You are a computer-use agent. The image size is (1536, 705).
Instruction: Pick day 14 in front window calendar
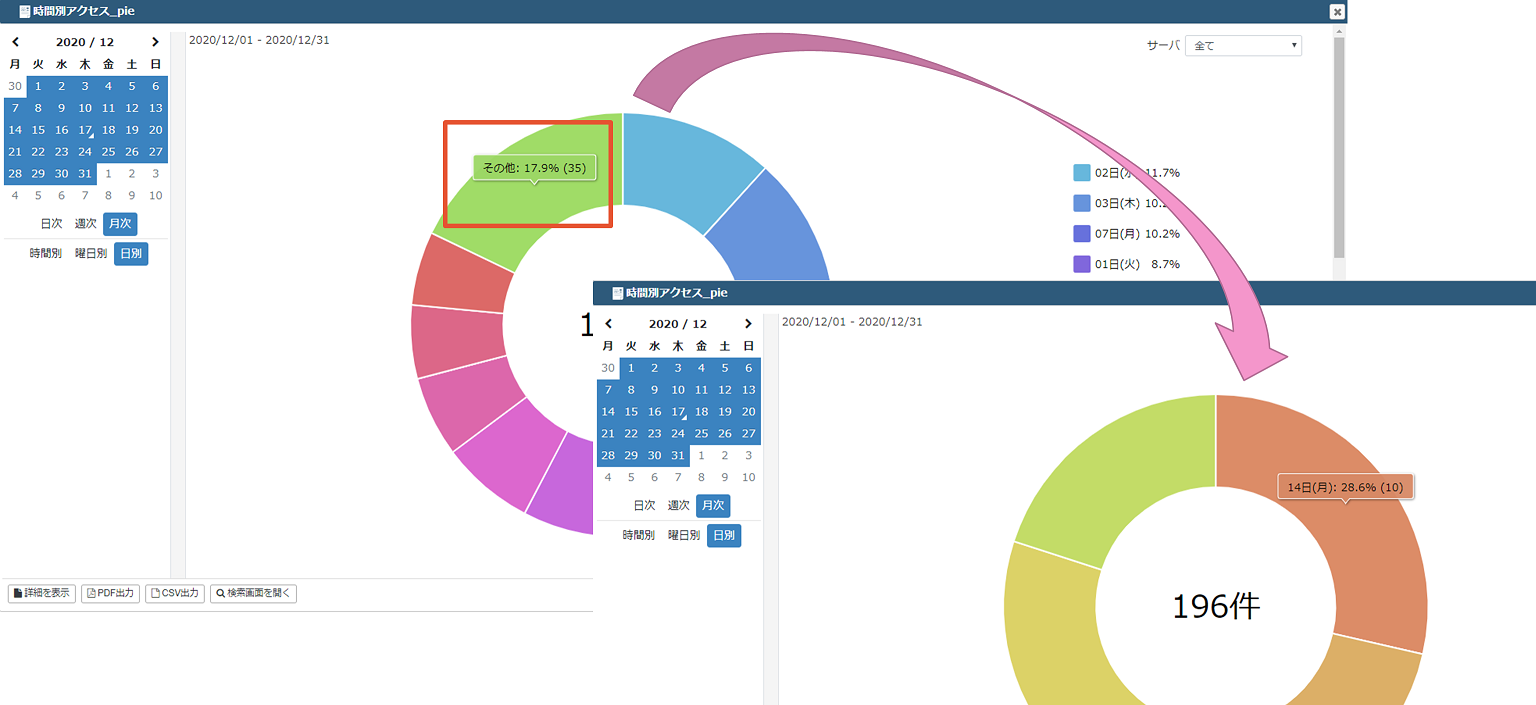click(608, 412)
